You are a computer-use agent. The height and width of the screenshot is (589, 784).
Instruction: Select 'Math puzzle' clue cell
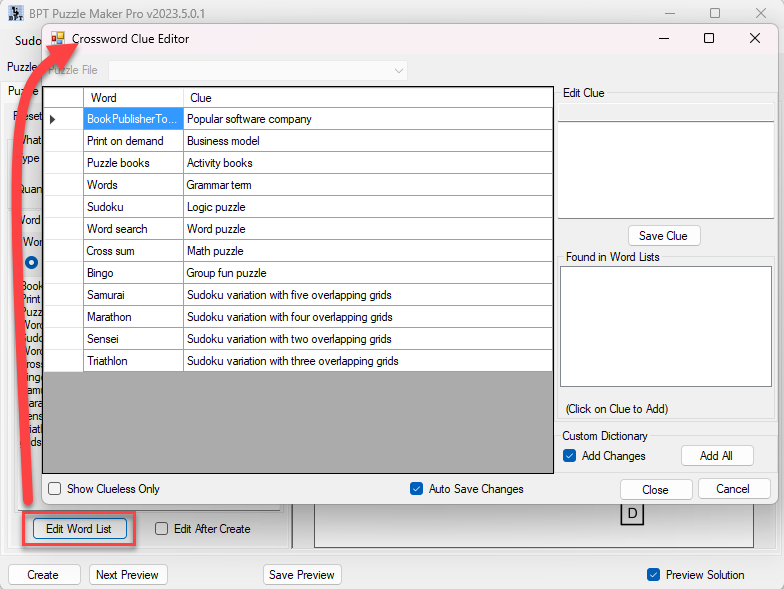[368, 251]
